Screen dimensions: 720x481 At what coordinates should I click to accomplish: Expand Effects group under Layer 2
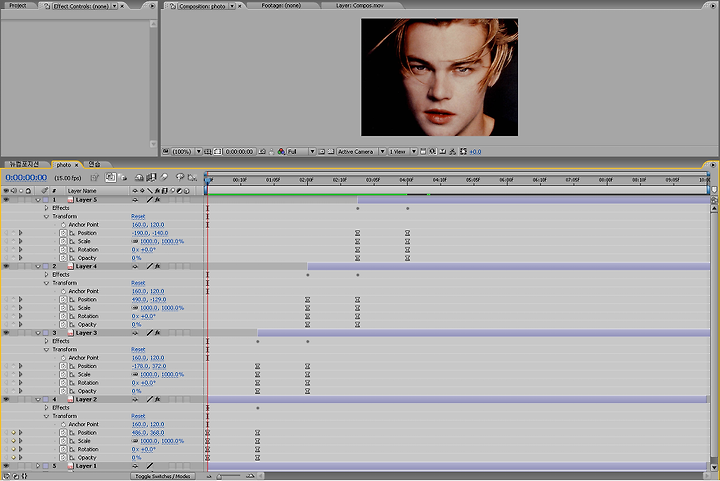[x=46, y=408]
